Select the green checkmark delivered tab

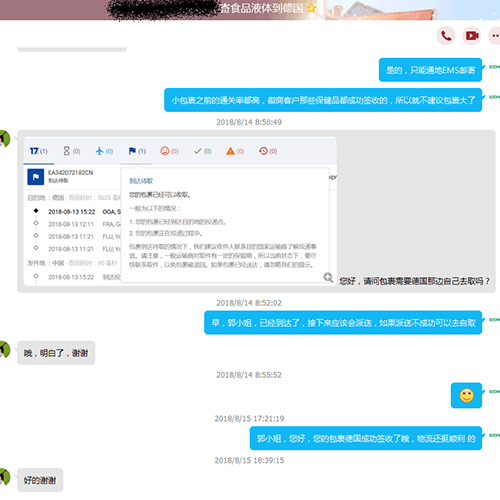point(202,151)
